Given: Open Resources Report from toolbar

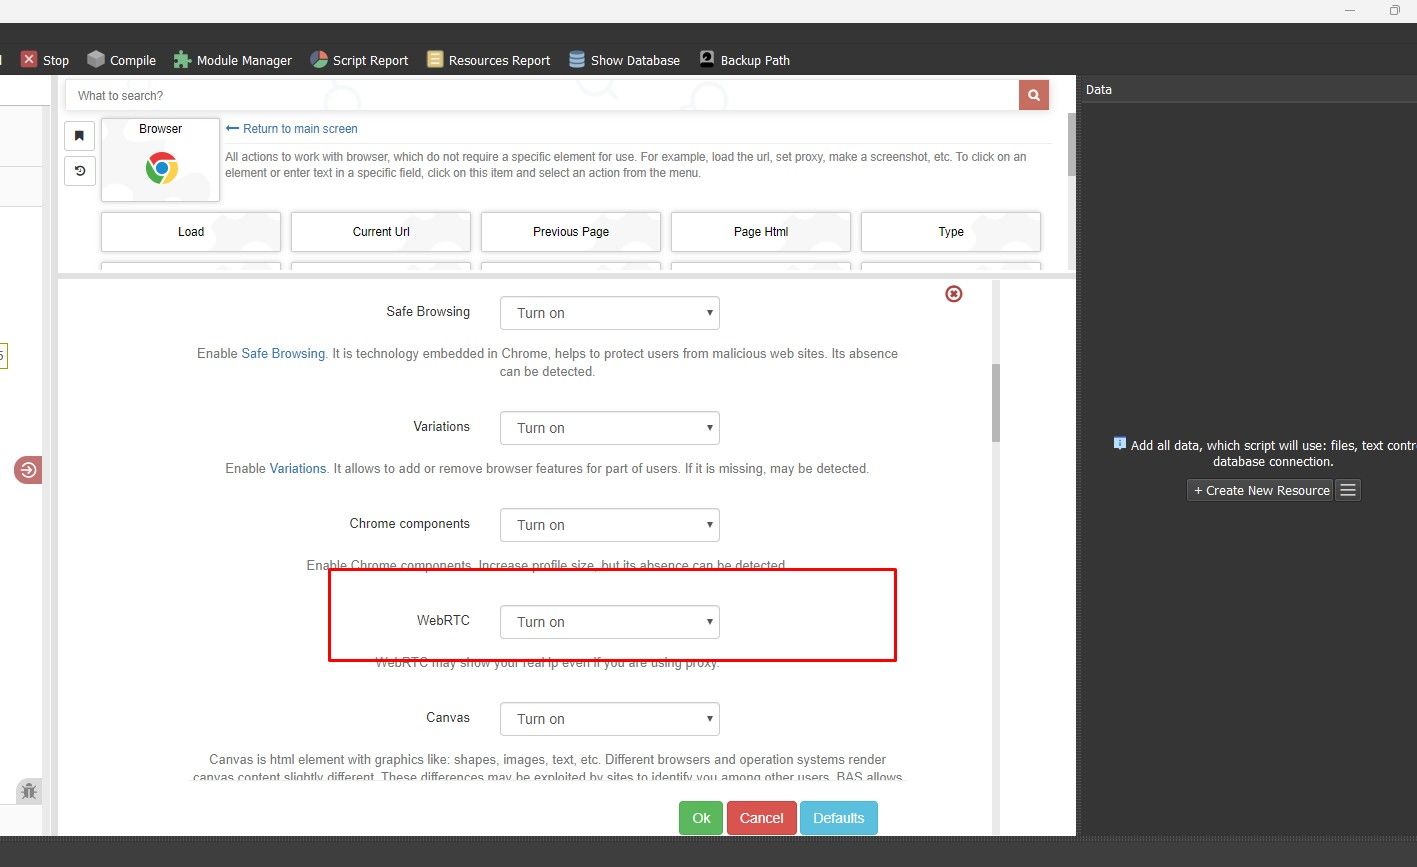Looking at the screenshot, I should 435,60.
